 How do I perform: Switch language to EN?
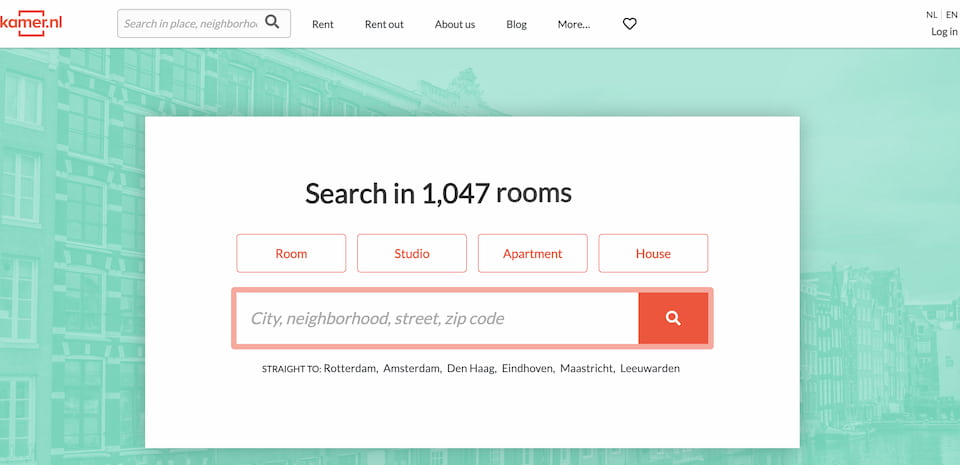[951, 15]
